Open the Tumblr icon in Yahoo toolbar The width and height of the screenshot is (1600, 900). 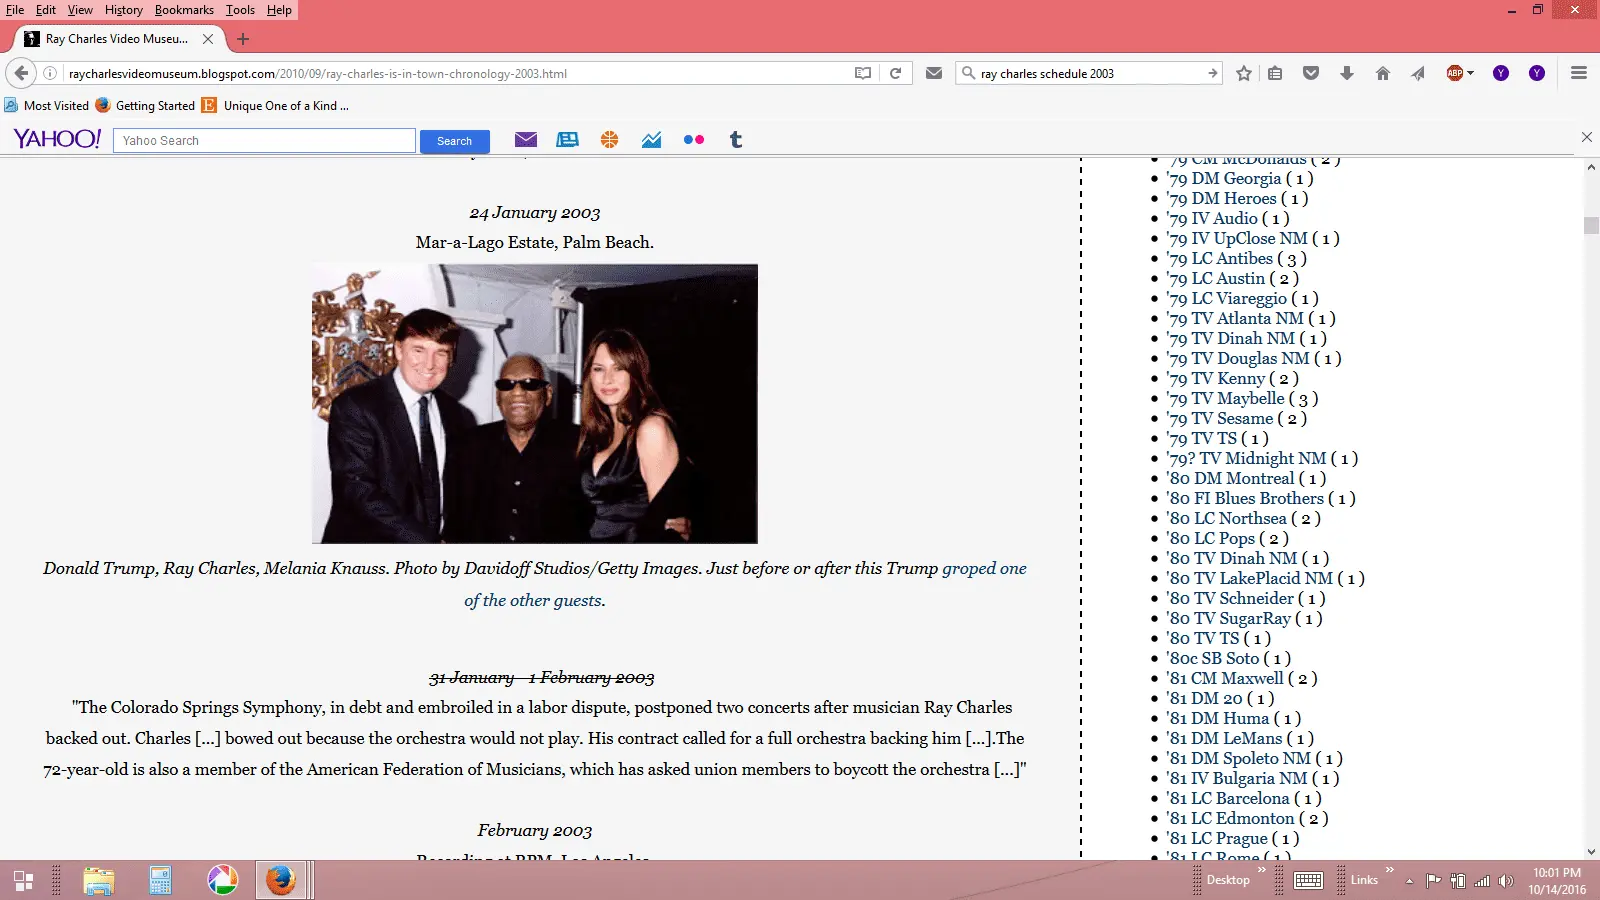click(736, 140)
